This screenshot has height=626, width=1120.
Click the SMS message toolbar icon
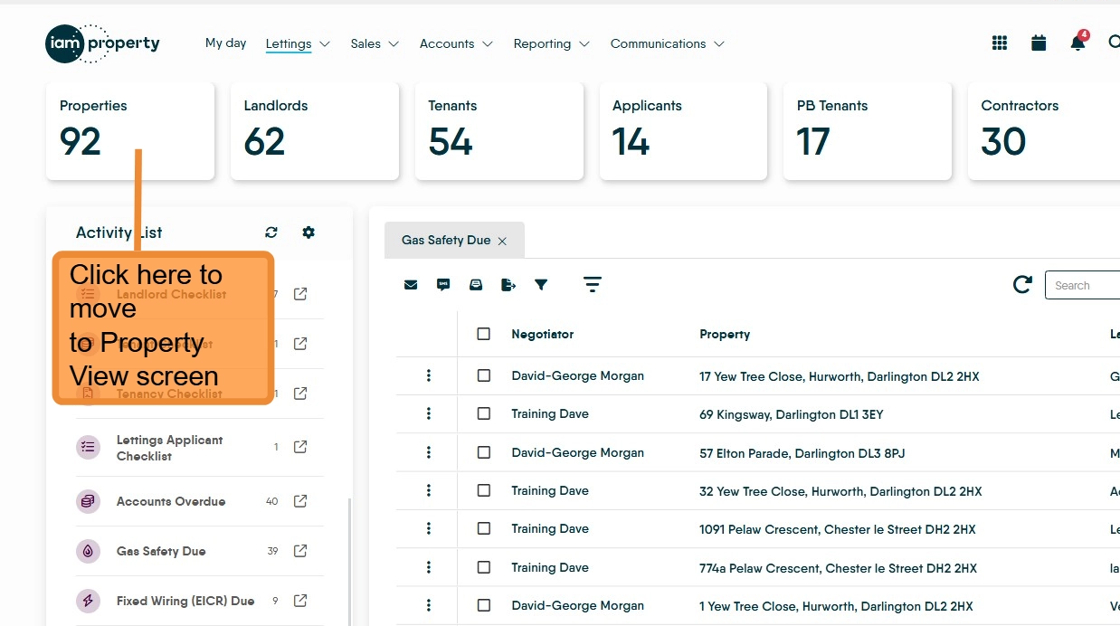tap(443, 285)
